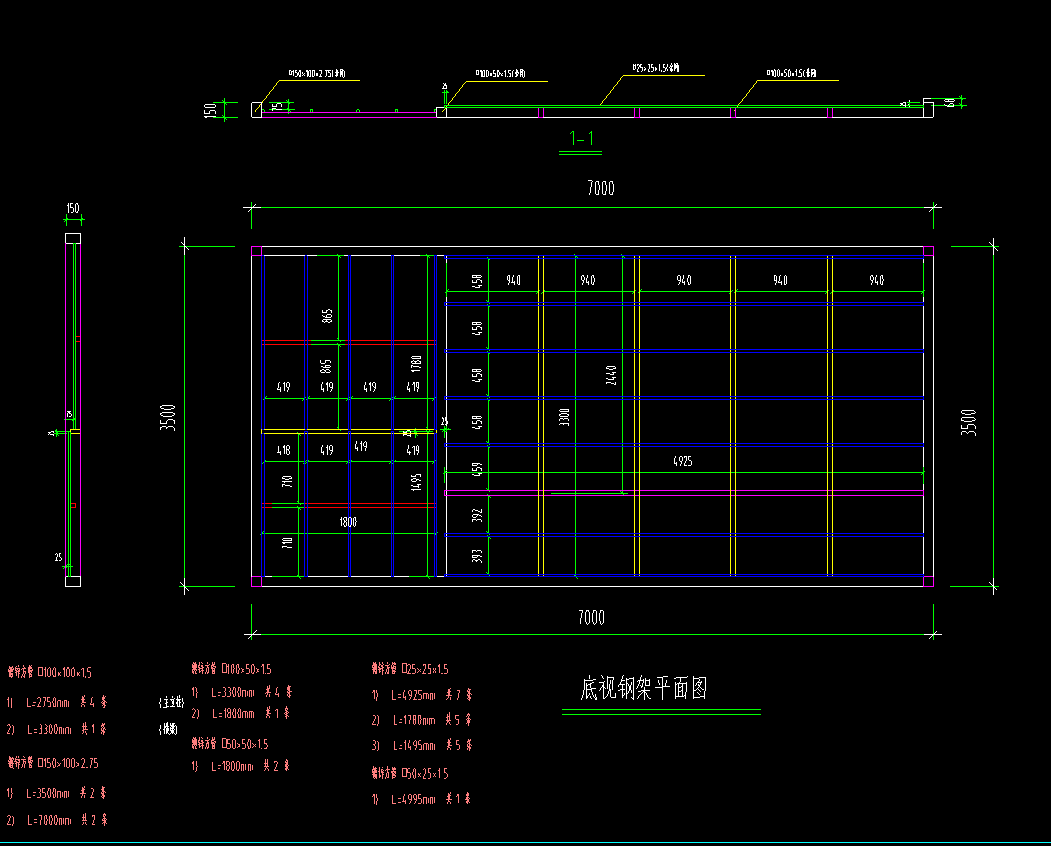Select the □25×25×1.5 leader label in section
Viewport: 1051px width, 846px height.
pyautogui.click(x=655, y=69)
